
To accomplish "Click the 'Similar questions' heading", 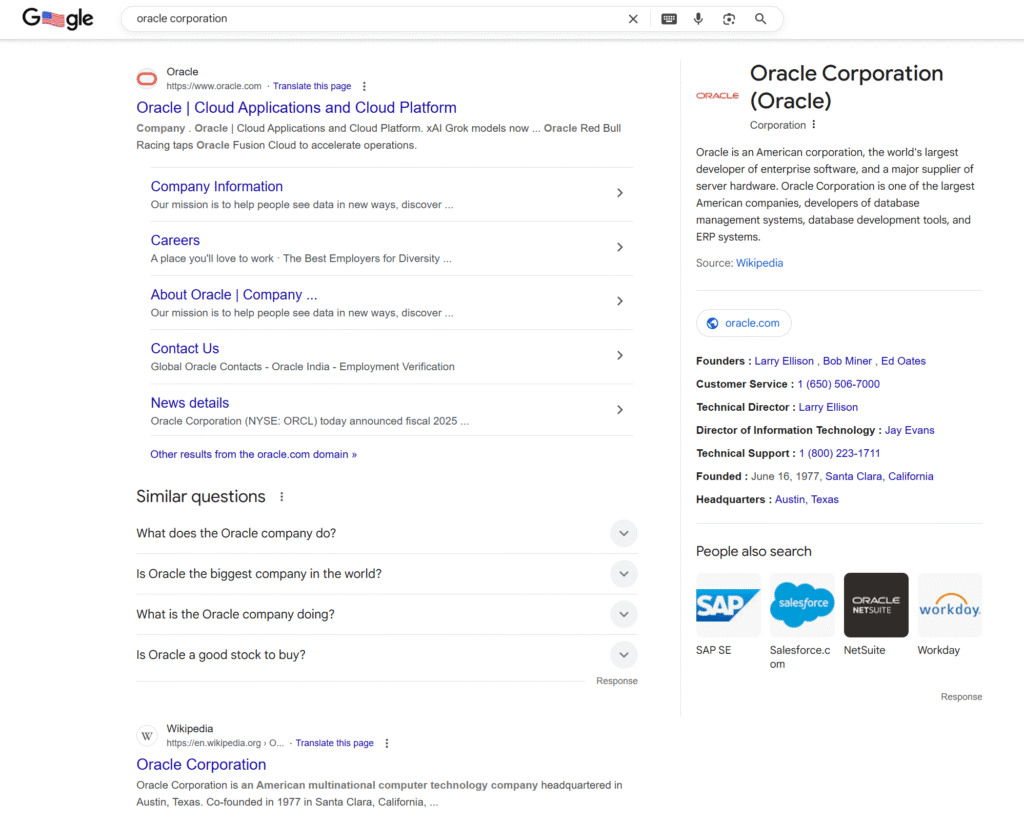I will click(200, 497).
